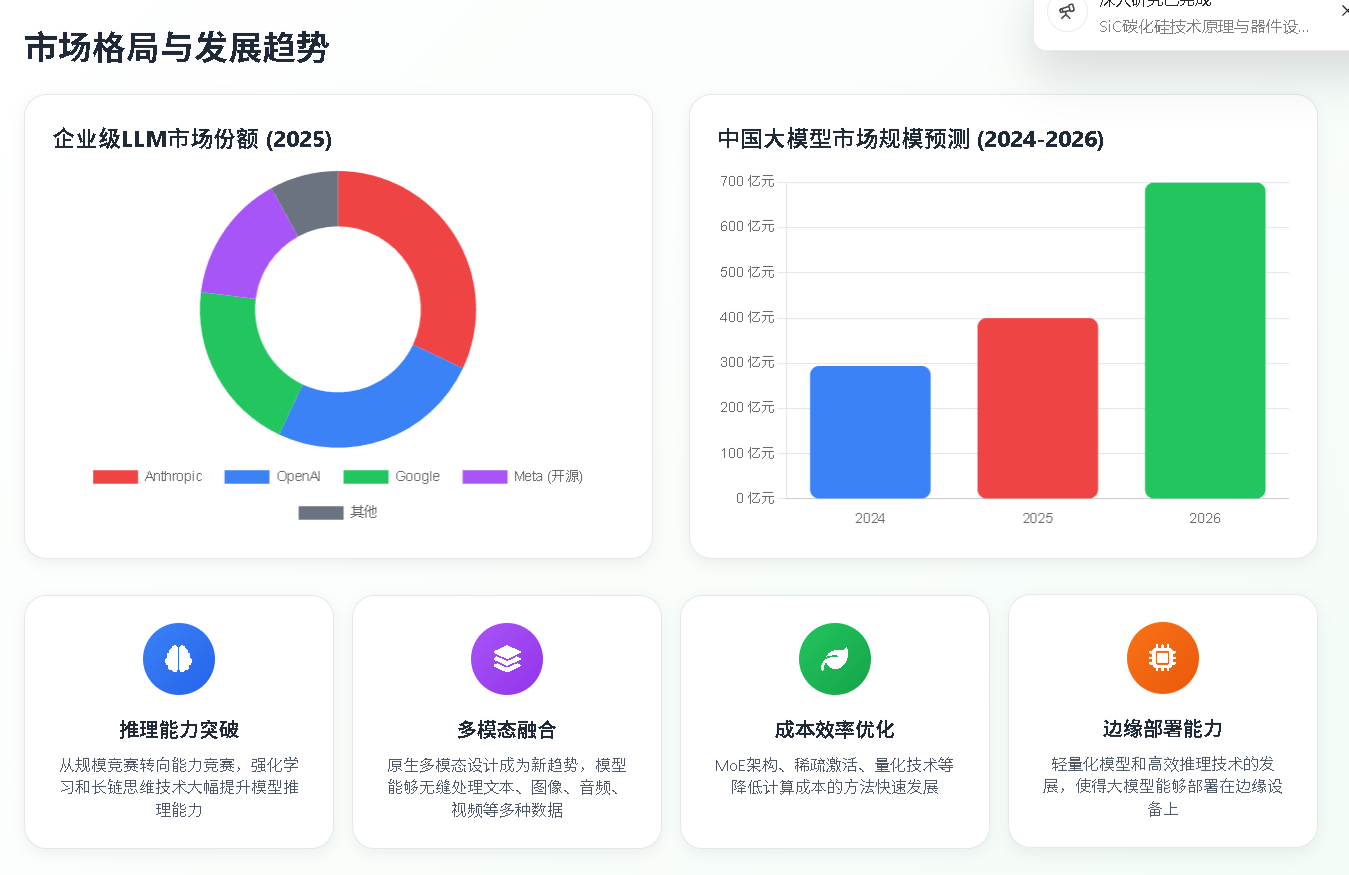Dismiss the notification with the X button
Screen dimensions: 1349x875
pyautogui.click(x=1344, y=11)
